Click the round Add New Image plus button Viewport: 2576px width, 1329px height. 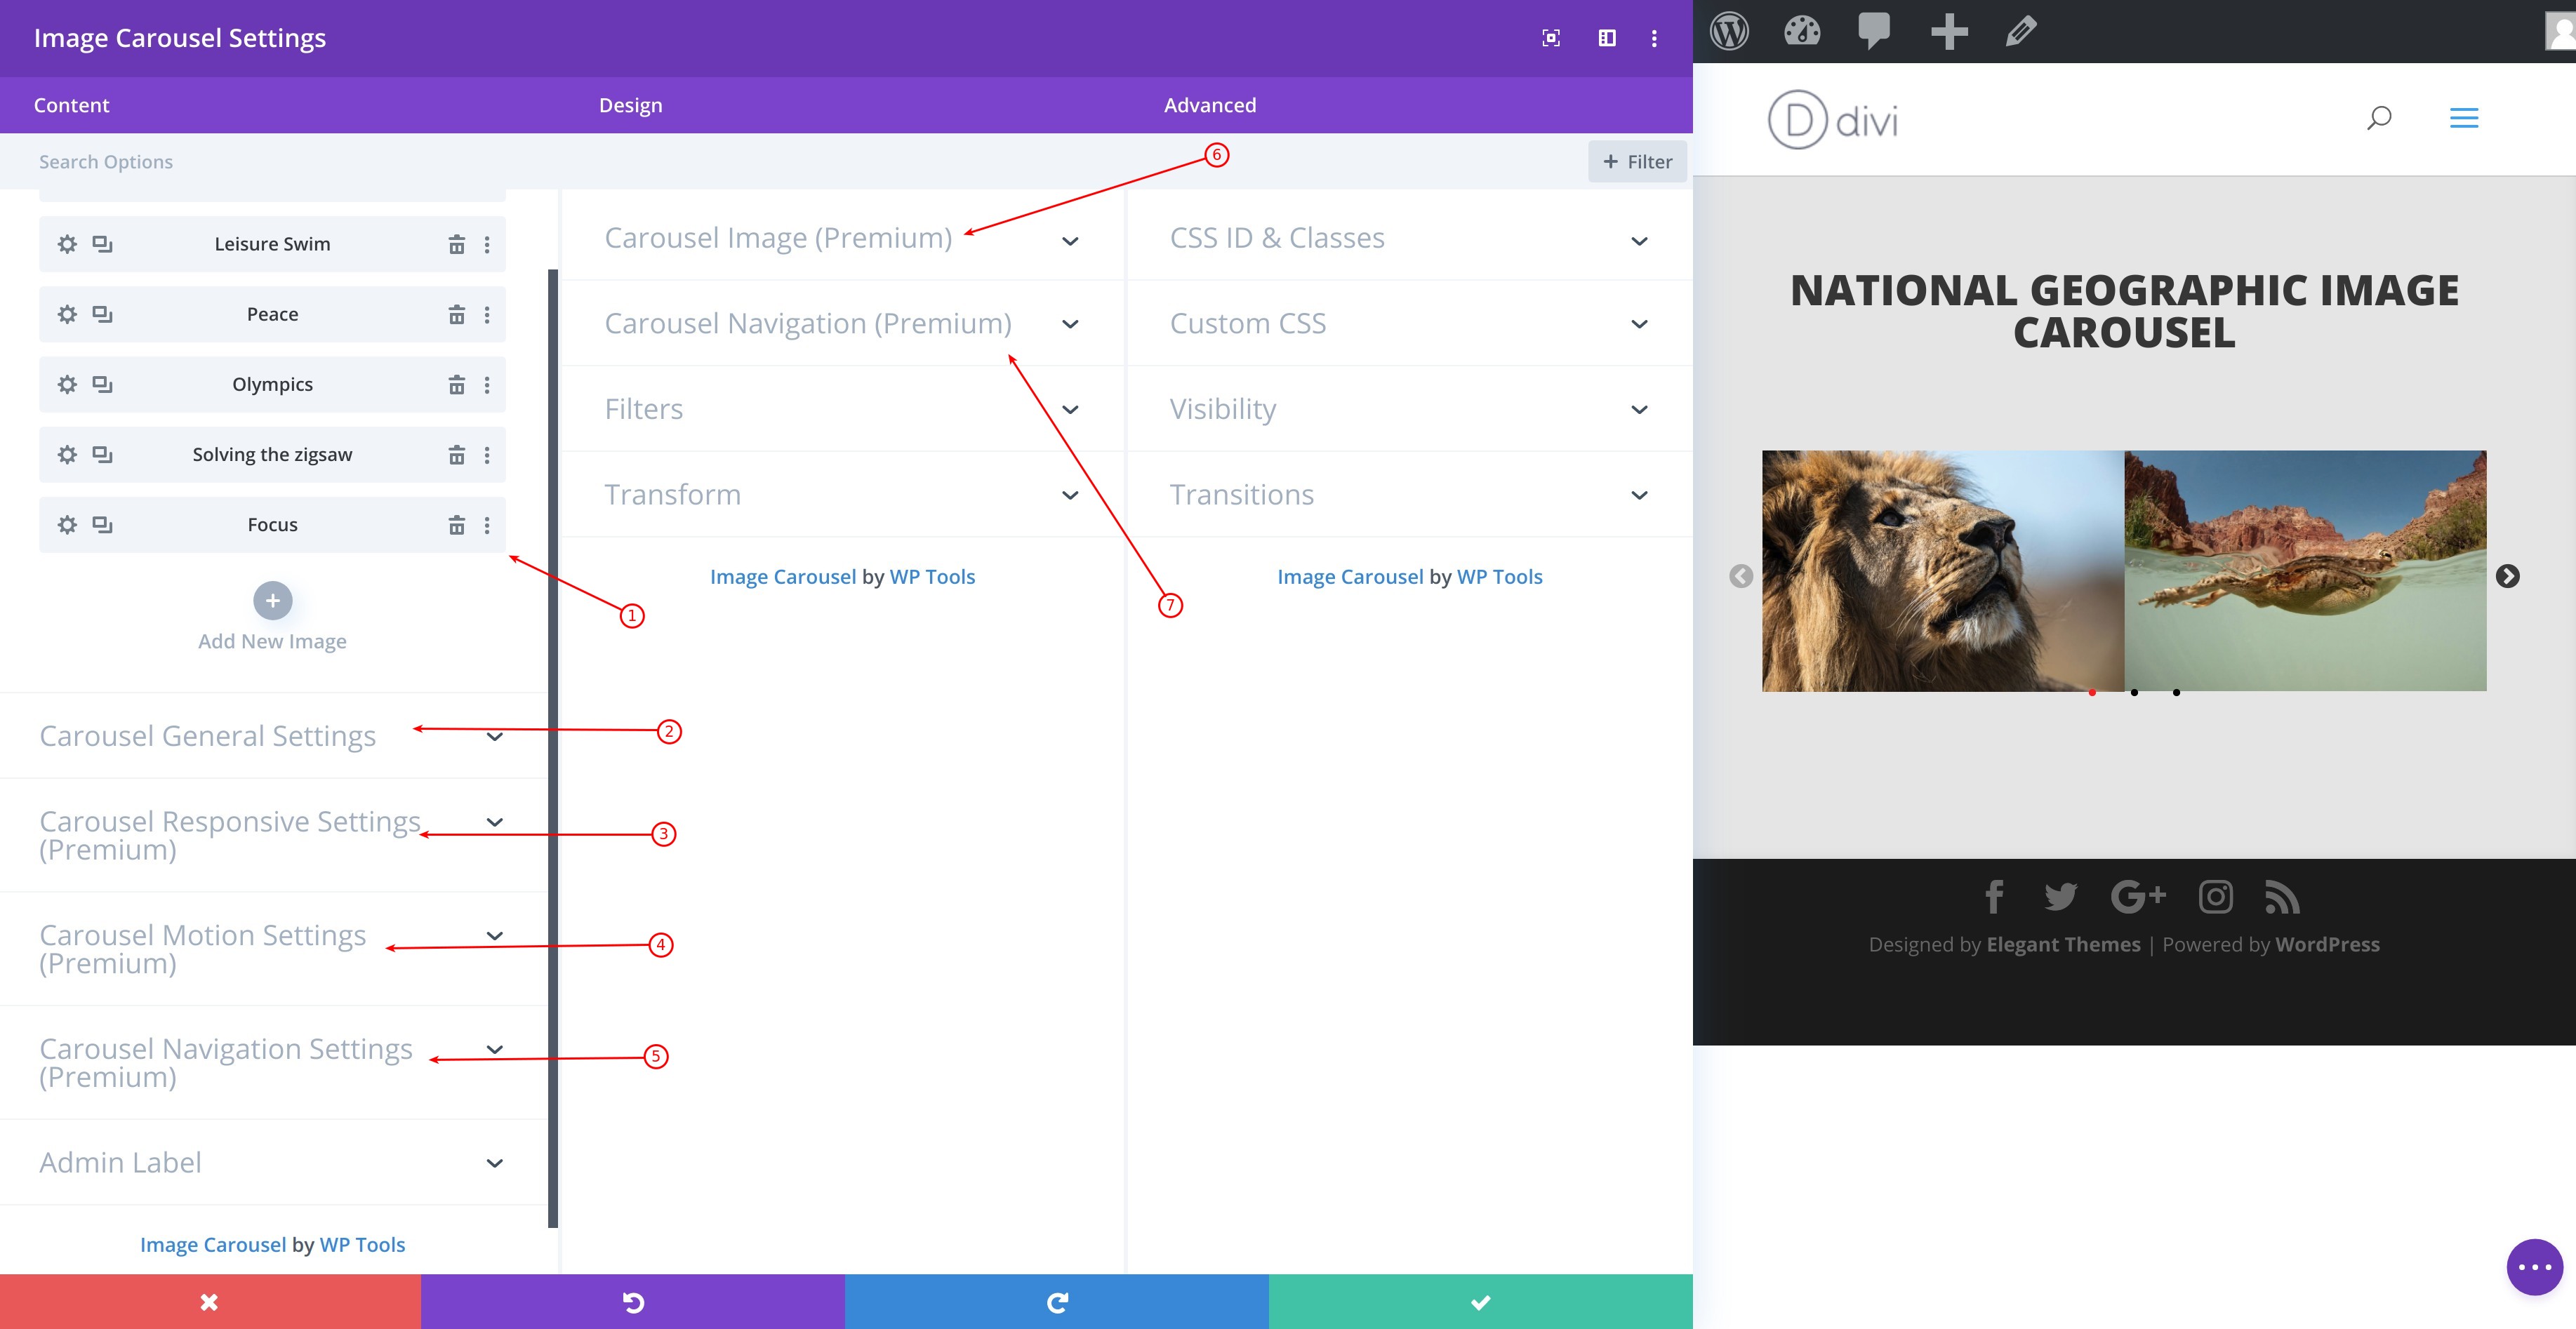(272, 601)
